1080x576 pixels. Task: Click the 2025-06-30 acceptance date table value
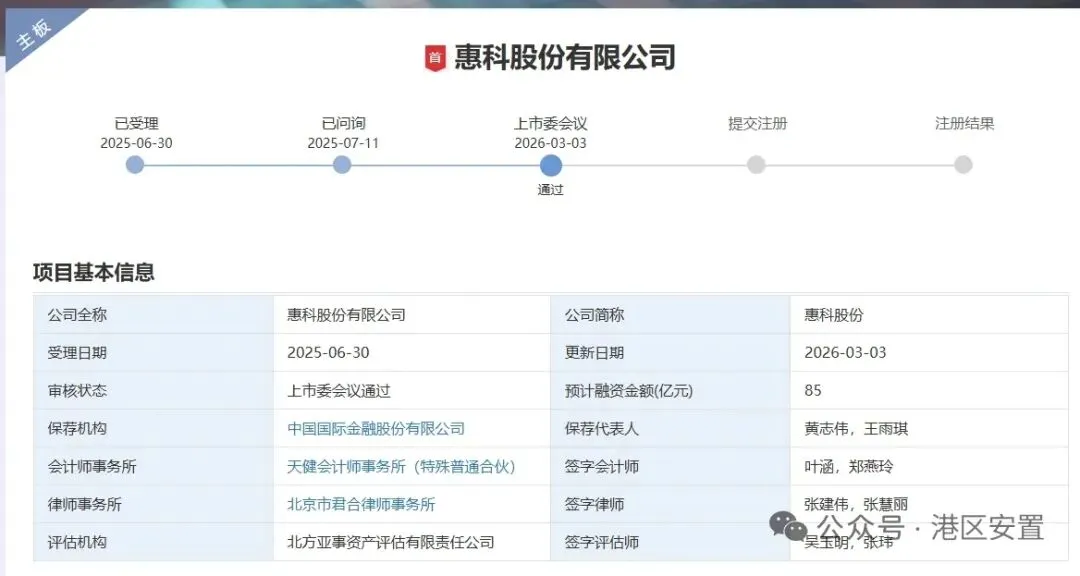(x=329, y=353)
